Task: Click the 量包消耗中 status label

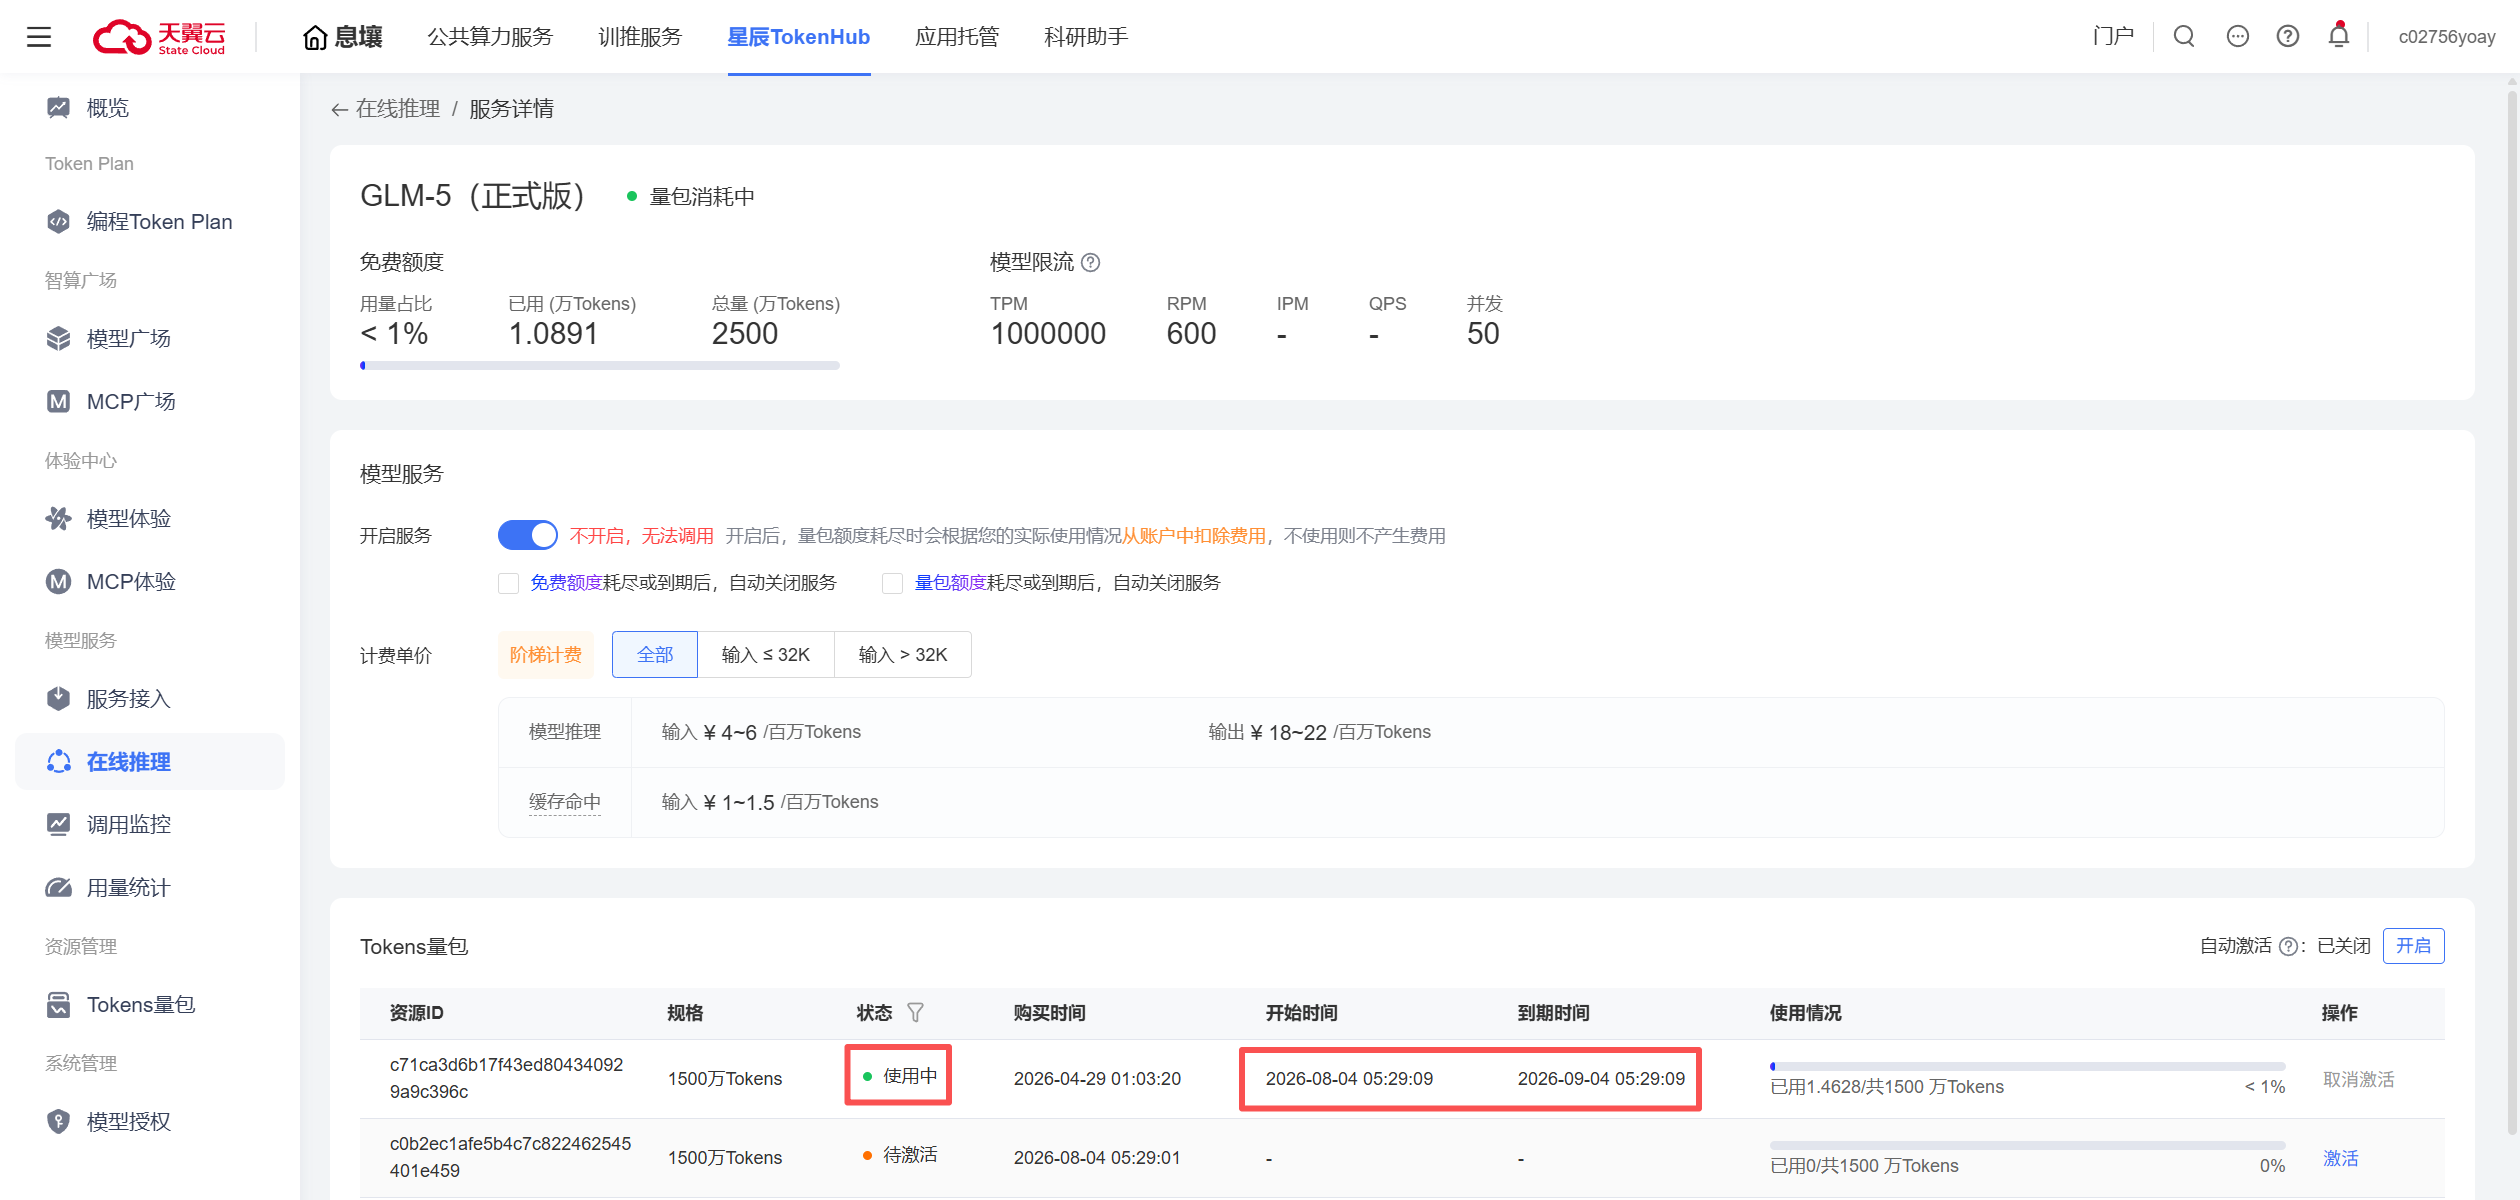Action: point(702,197)
